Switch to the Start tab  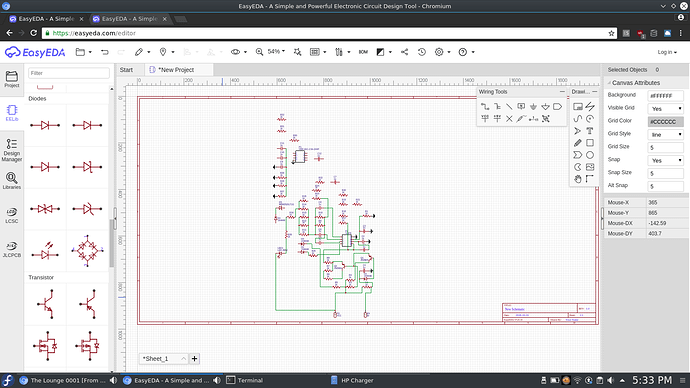pyautogui.click(x=126, y=70)
